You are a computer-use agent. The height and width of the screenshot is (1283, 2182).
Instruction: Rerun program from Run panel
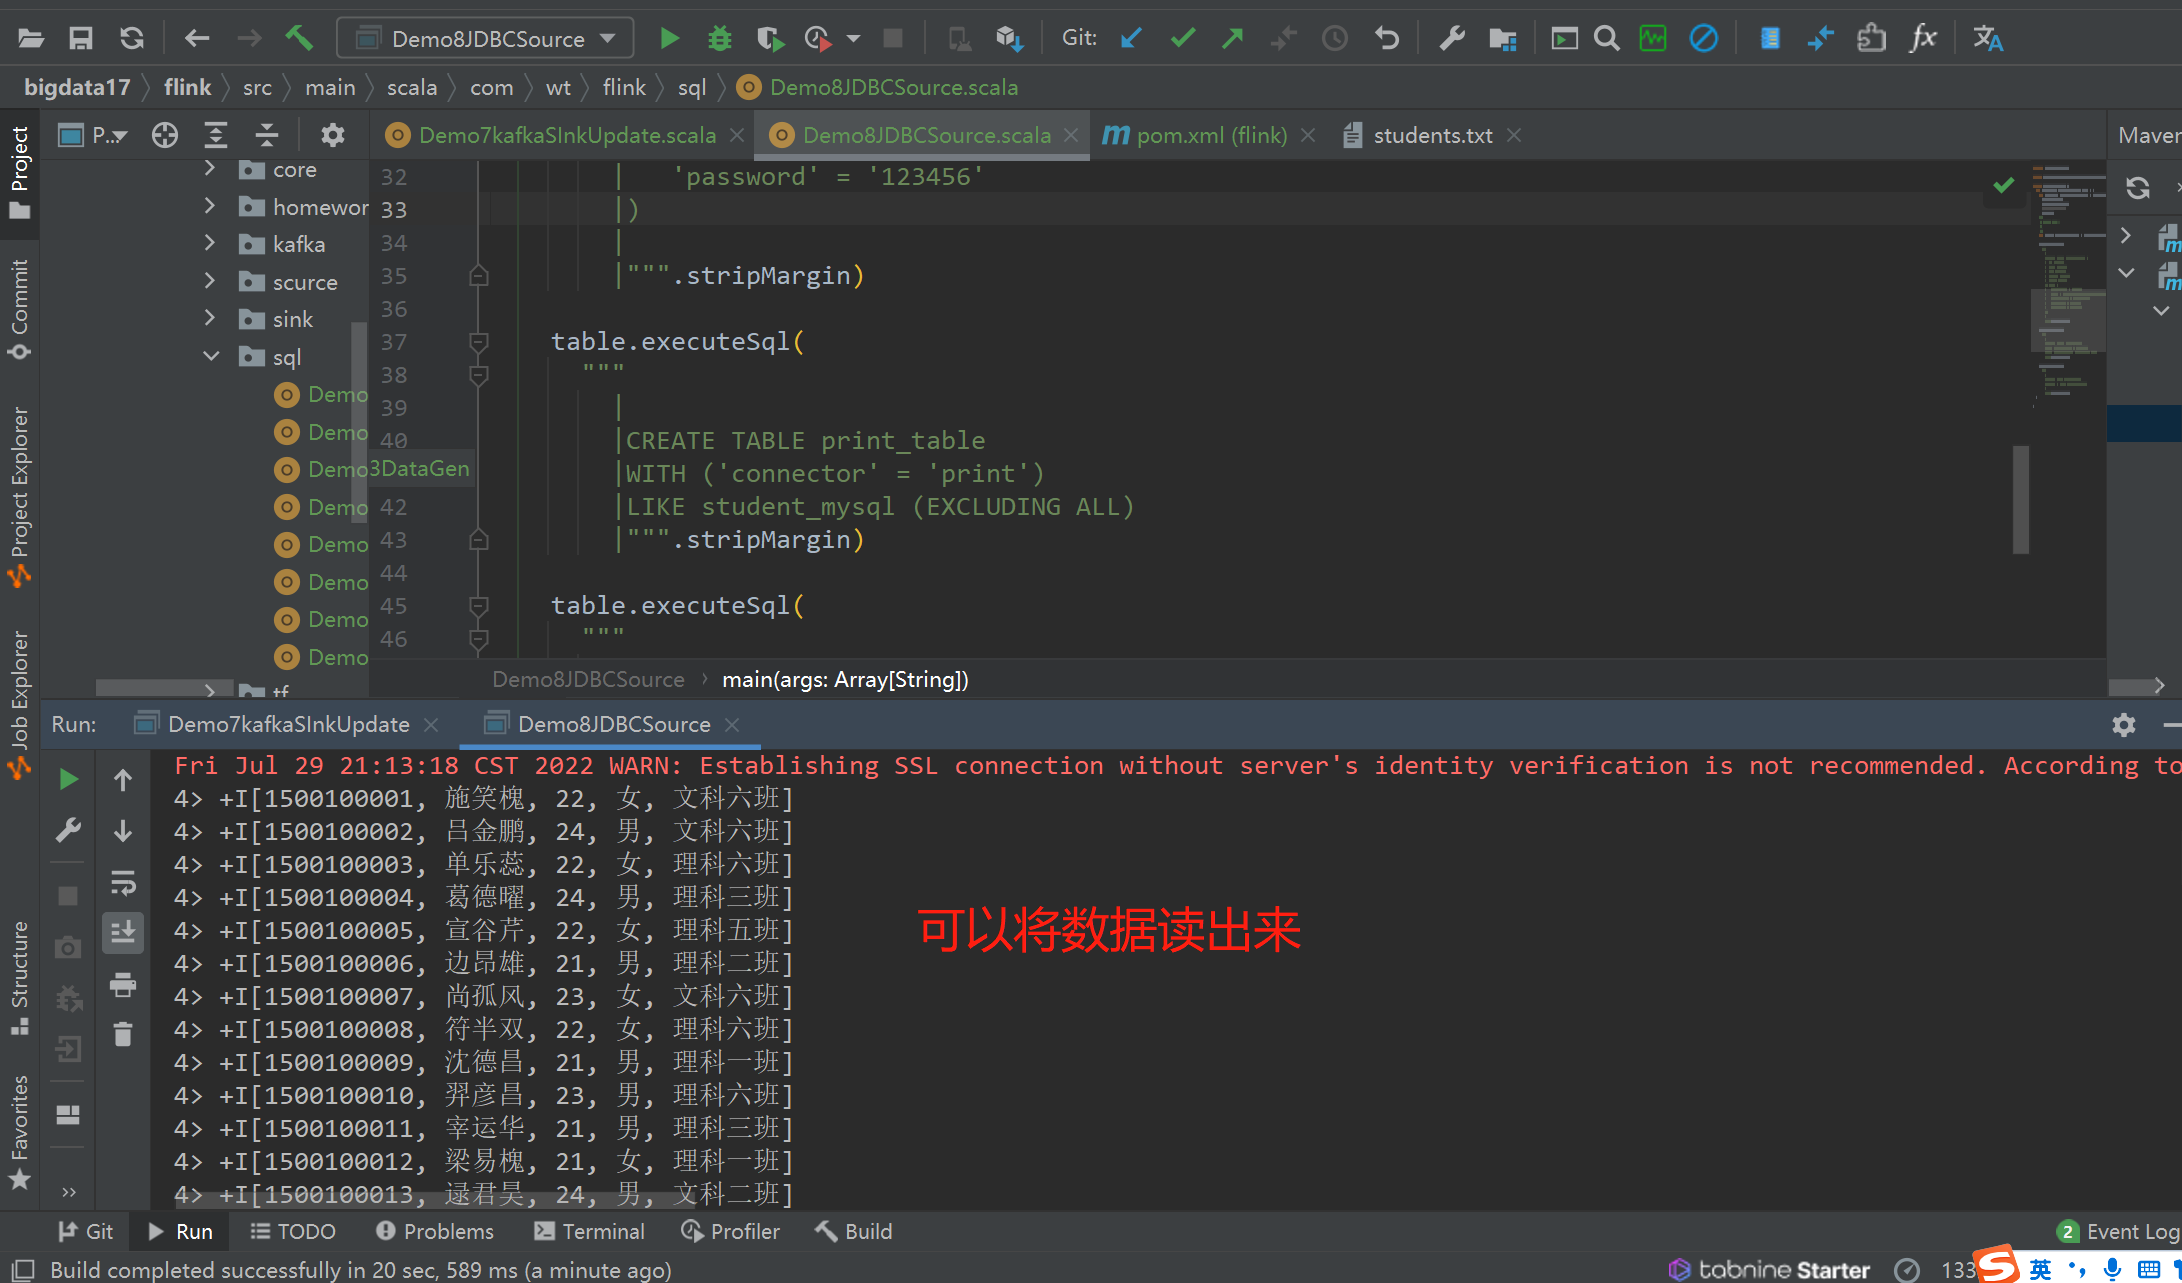68,779
